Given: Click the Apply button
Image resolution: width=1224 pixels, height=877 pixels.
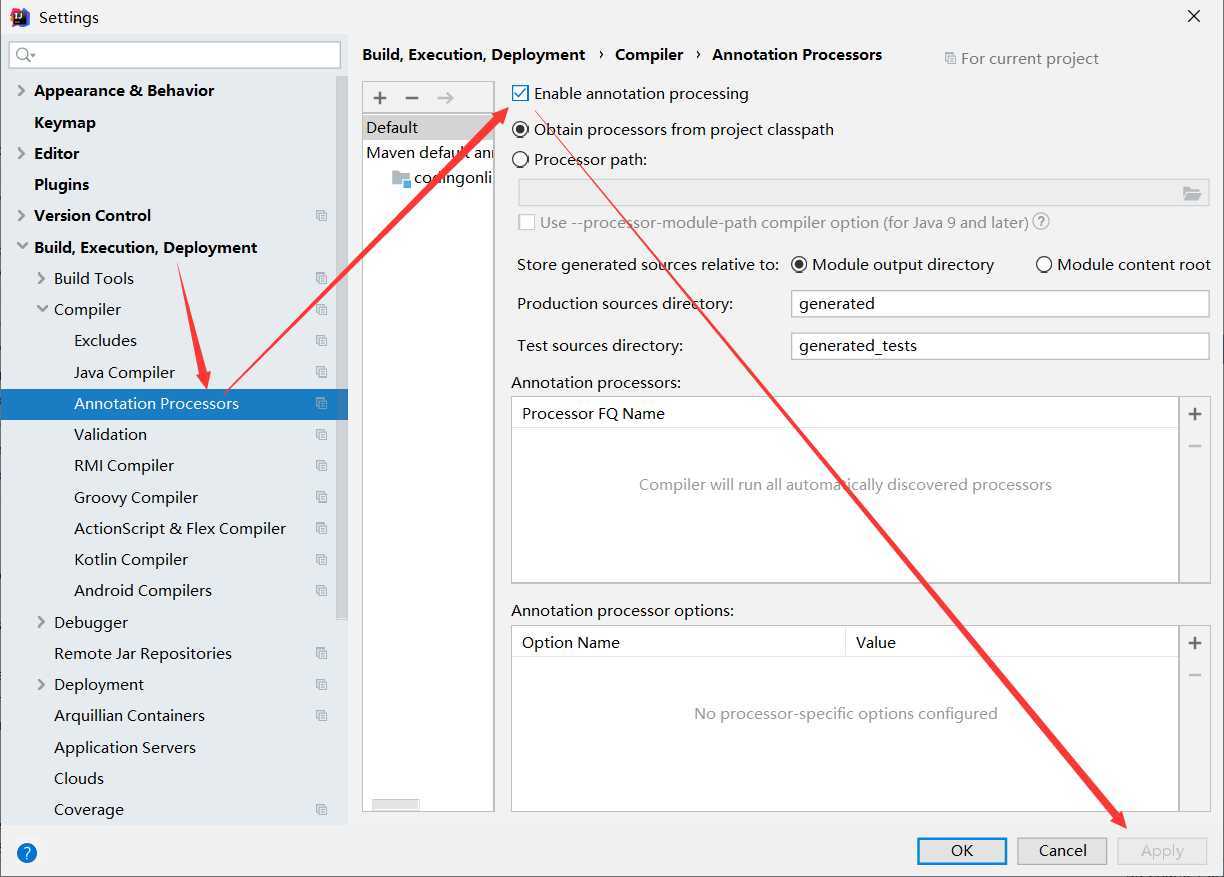Looking at the screenshot, I should (1162, 851).
